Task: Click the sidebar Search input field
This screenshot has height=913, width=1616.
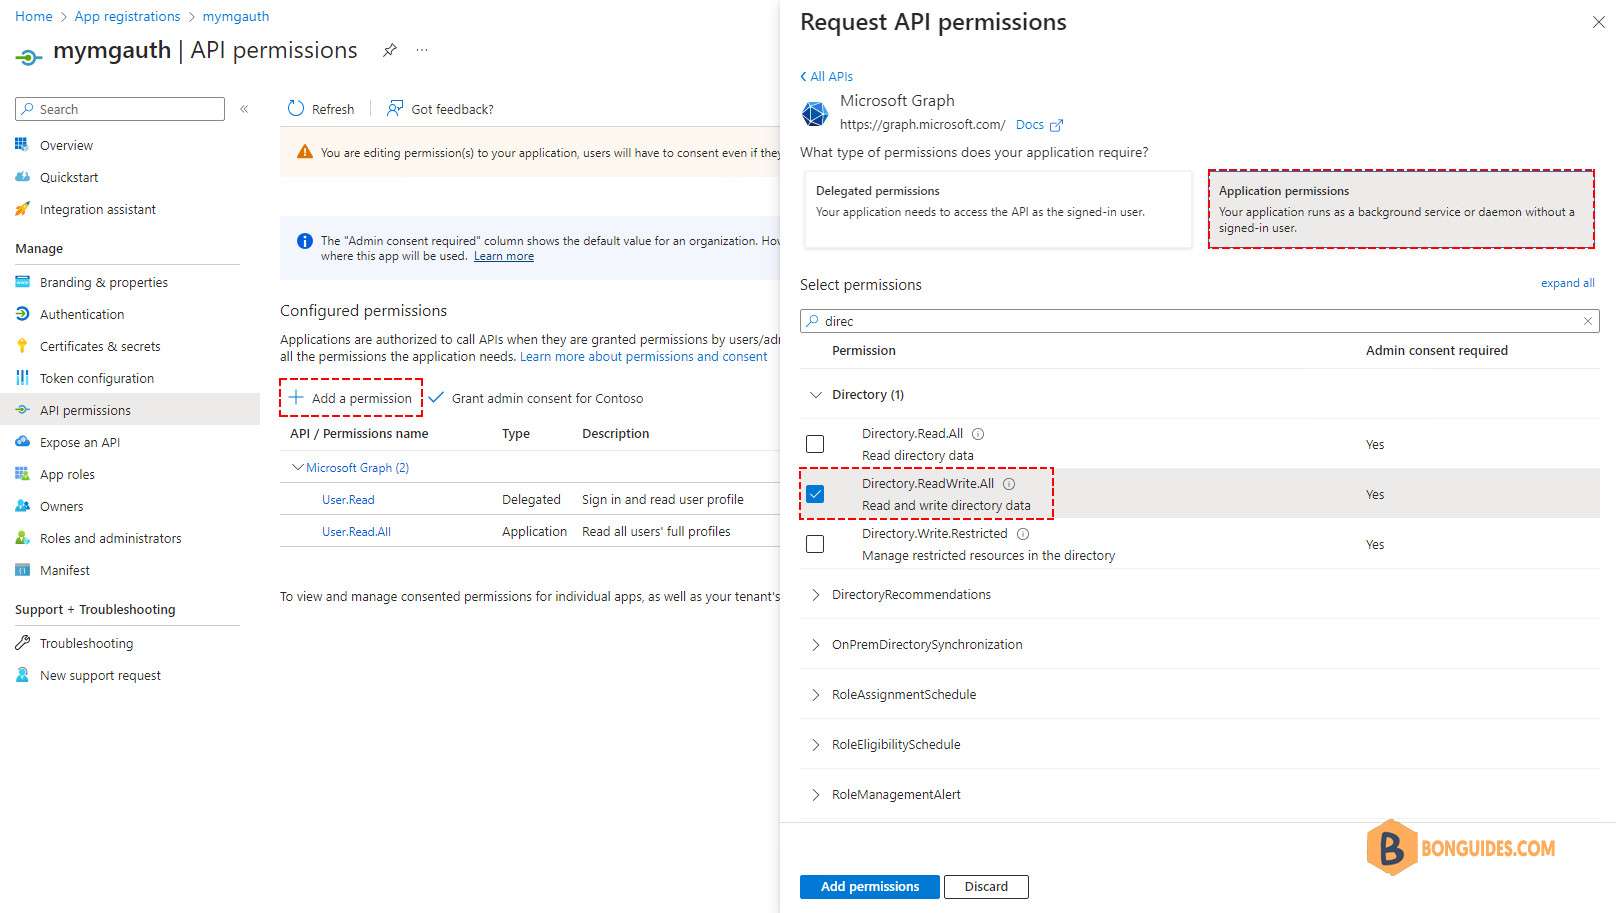Action: (x=120, y=109)
